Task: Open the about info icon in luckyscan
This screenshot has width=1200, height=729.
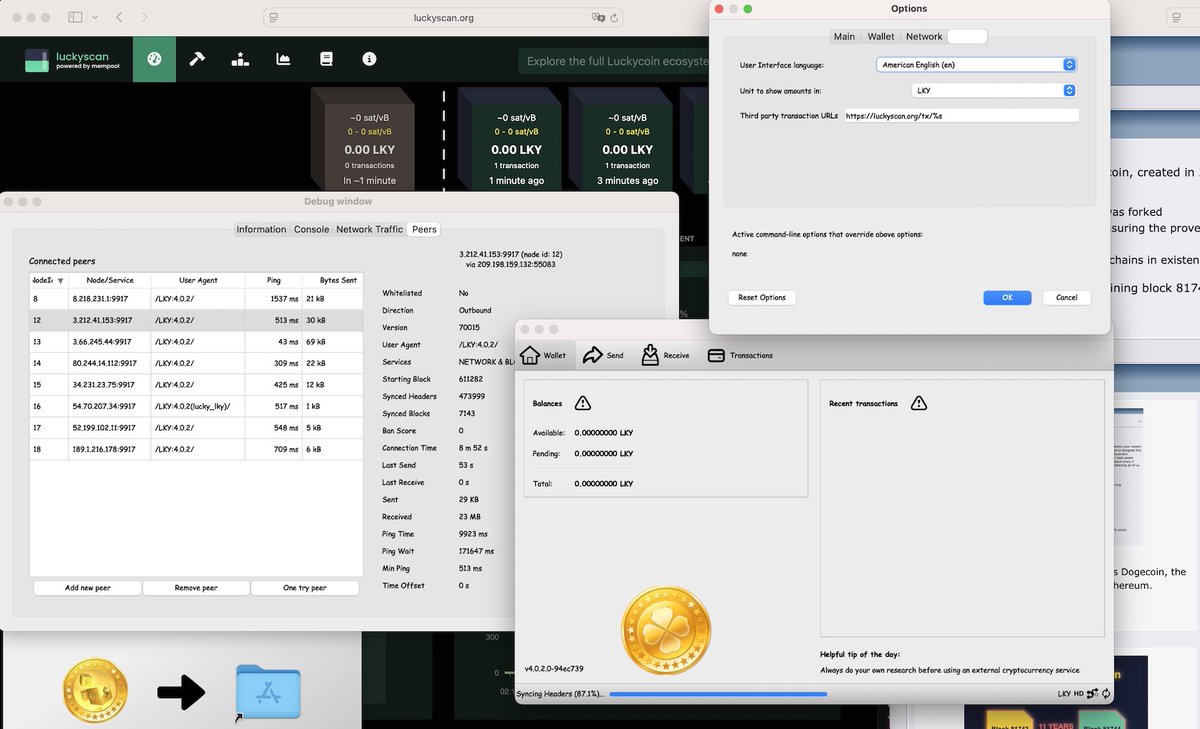Action: click(369, 59)
